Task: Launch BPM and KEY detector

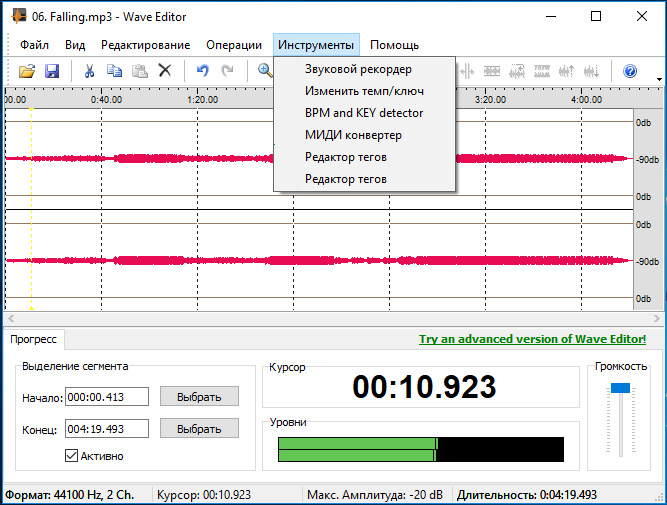Action: tap(365, 113)
